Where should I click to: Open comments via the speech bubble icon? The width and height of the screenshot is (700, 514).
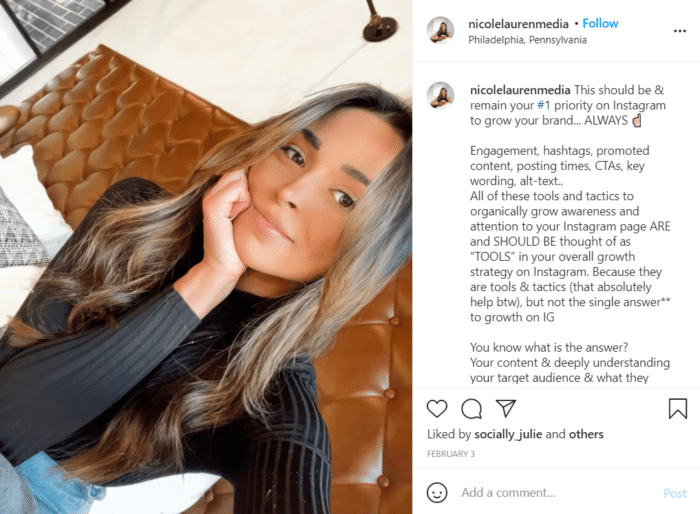471,409
